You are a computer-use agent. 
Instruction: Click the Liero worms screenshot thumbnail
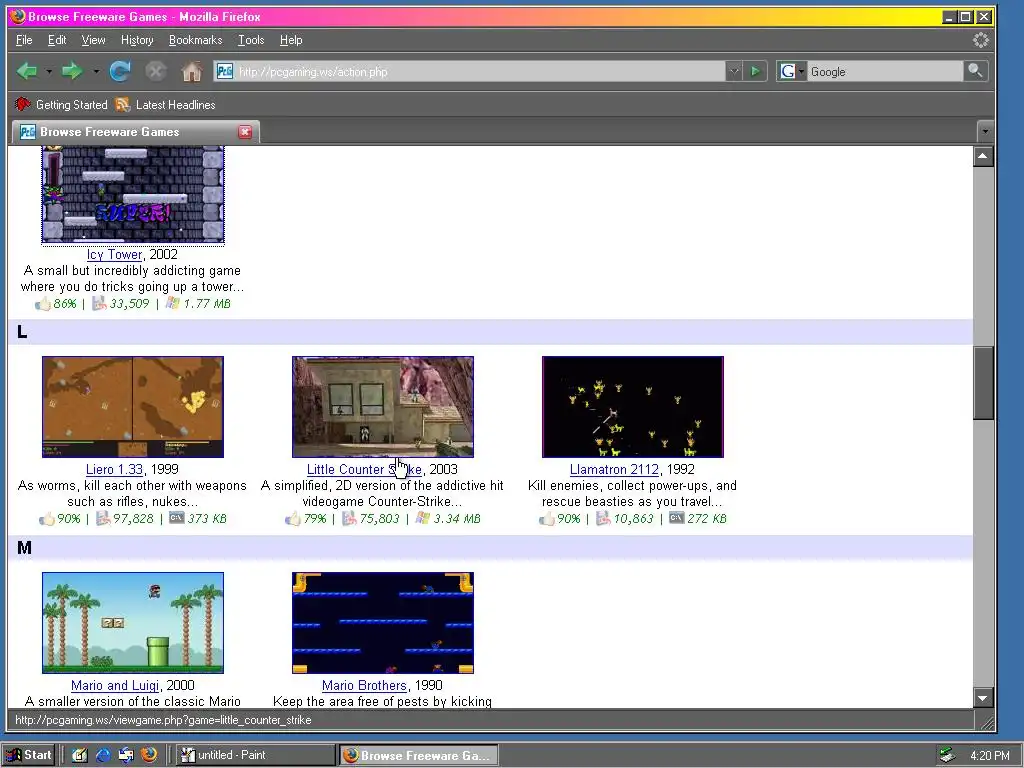click(x=133, y=407)
